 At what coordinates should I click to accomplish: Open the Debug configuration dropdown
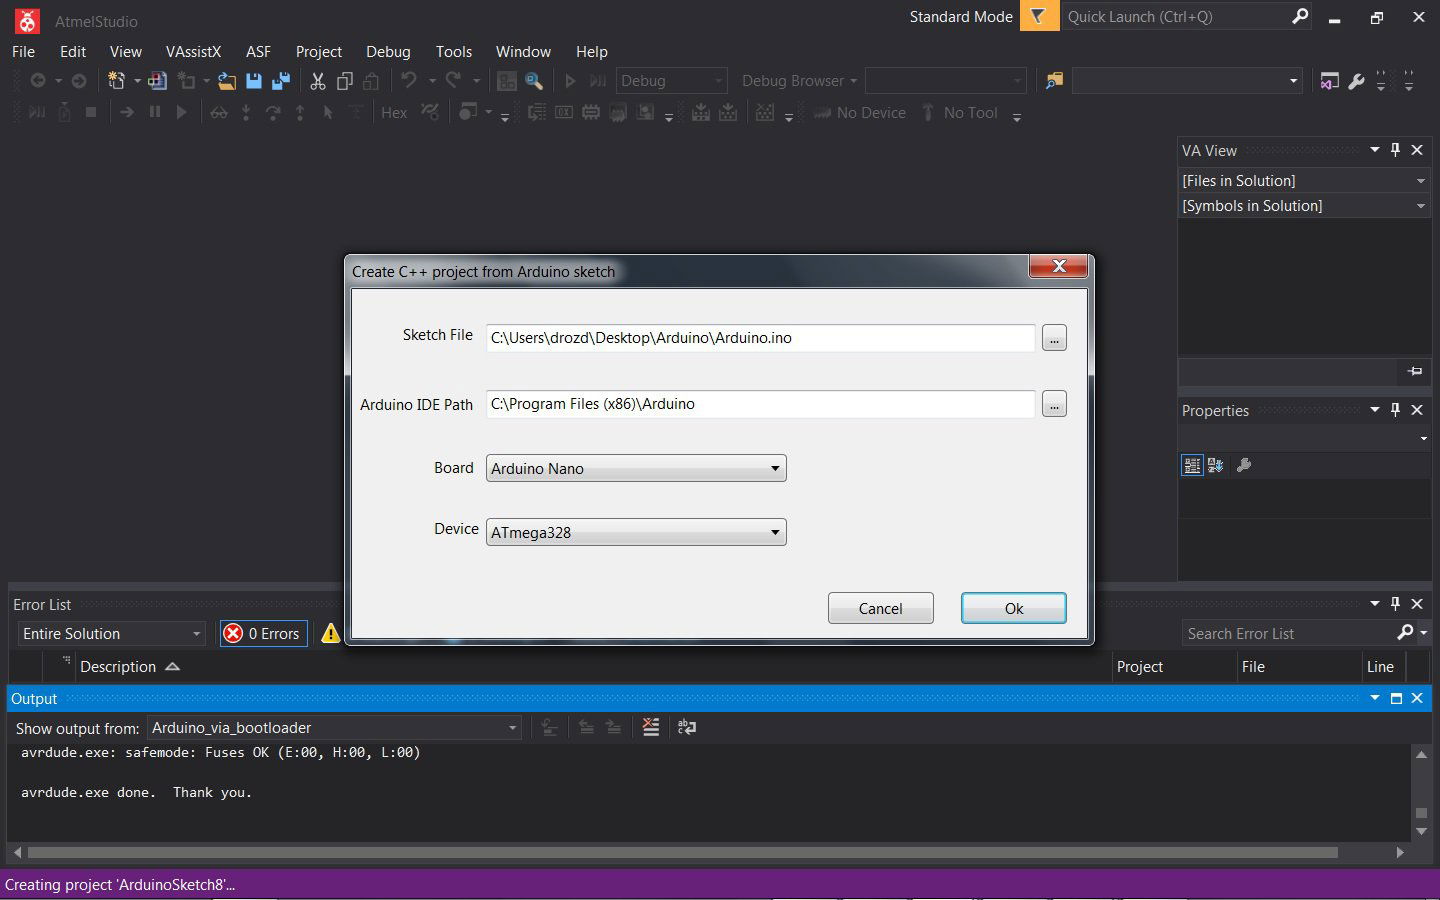click(671, 81)
